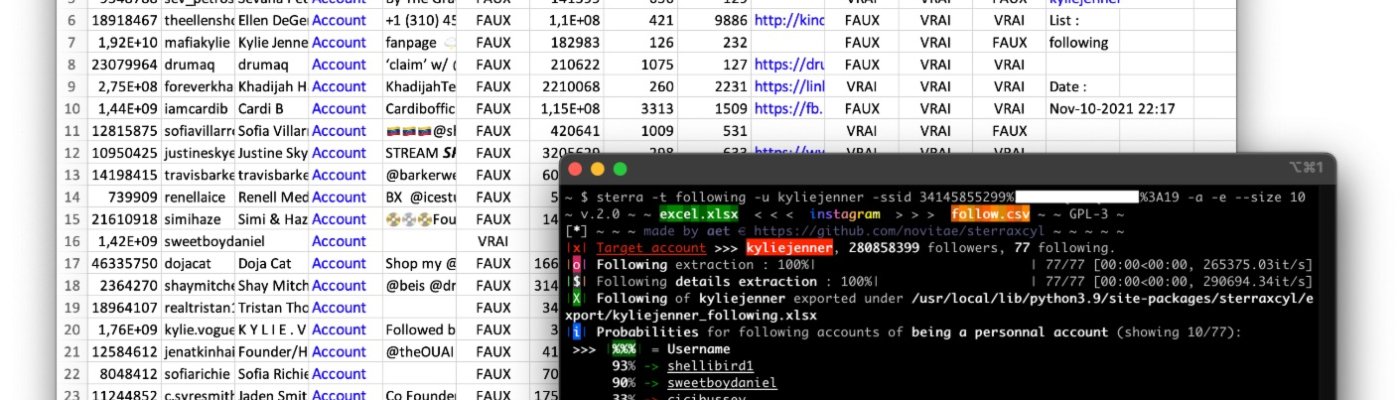Click the green '%%%' column header in terminal
Viewport: 1400px width, 400px height.
click(622, 349)
